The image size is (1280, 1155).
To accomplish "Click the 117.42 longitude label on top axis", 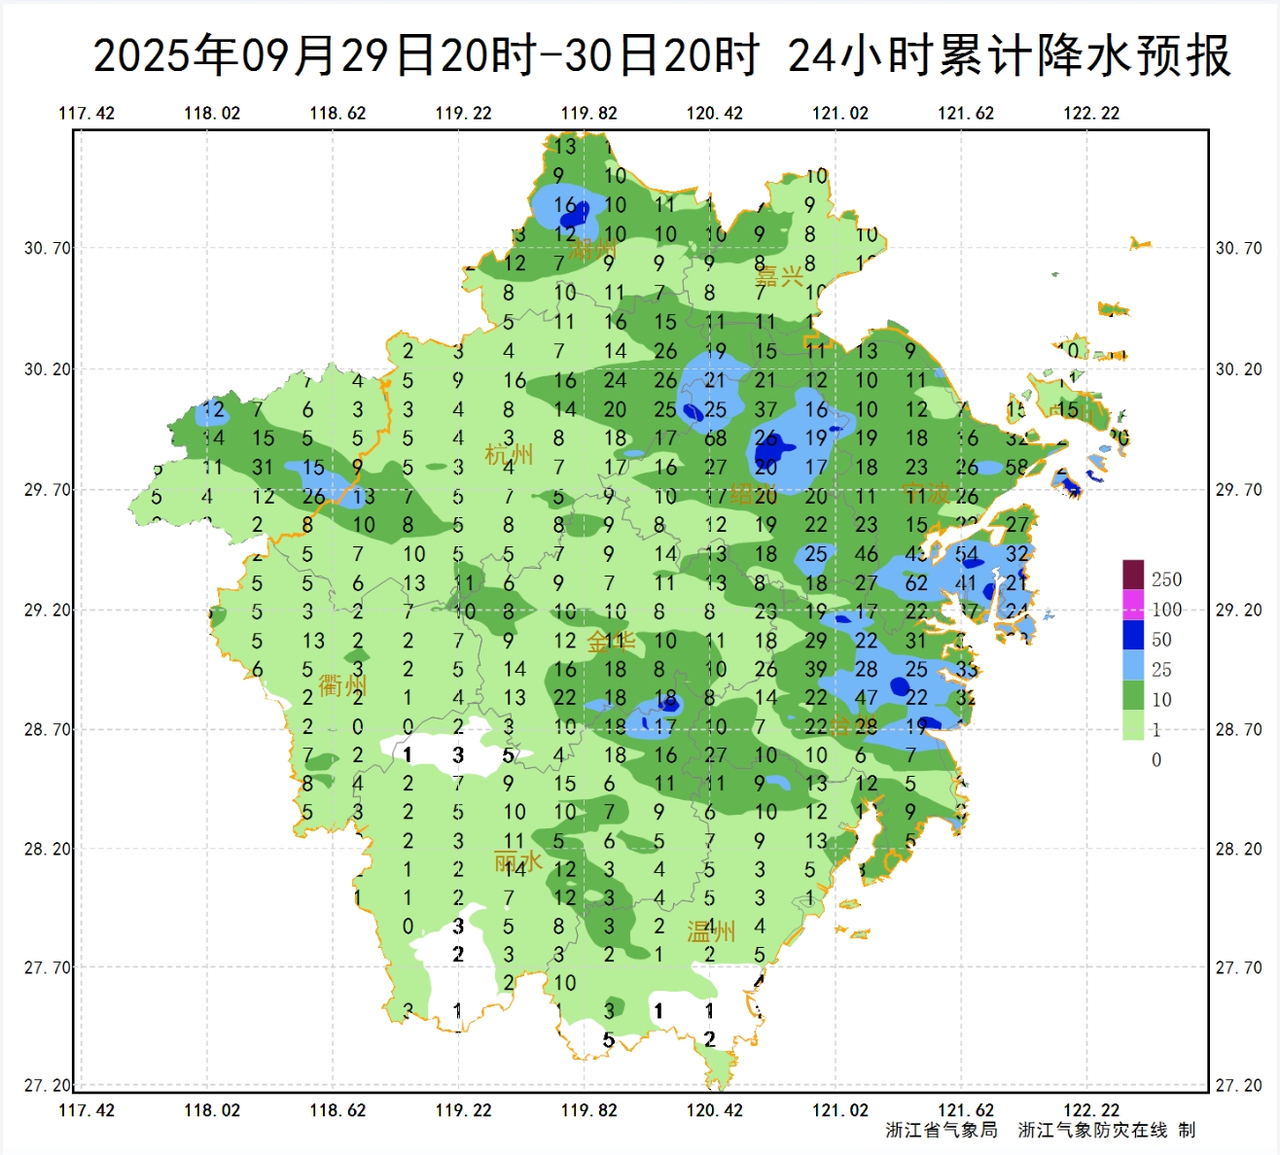I will click(87, 113).
